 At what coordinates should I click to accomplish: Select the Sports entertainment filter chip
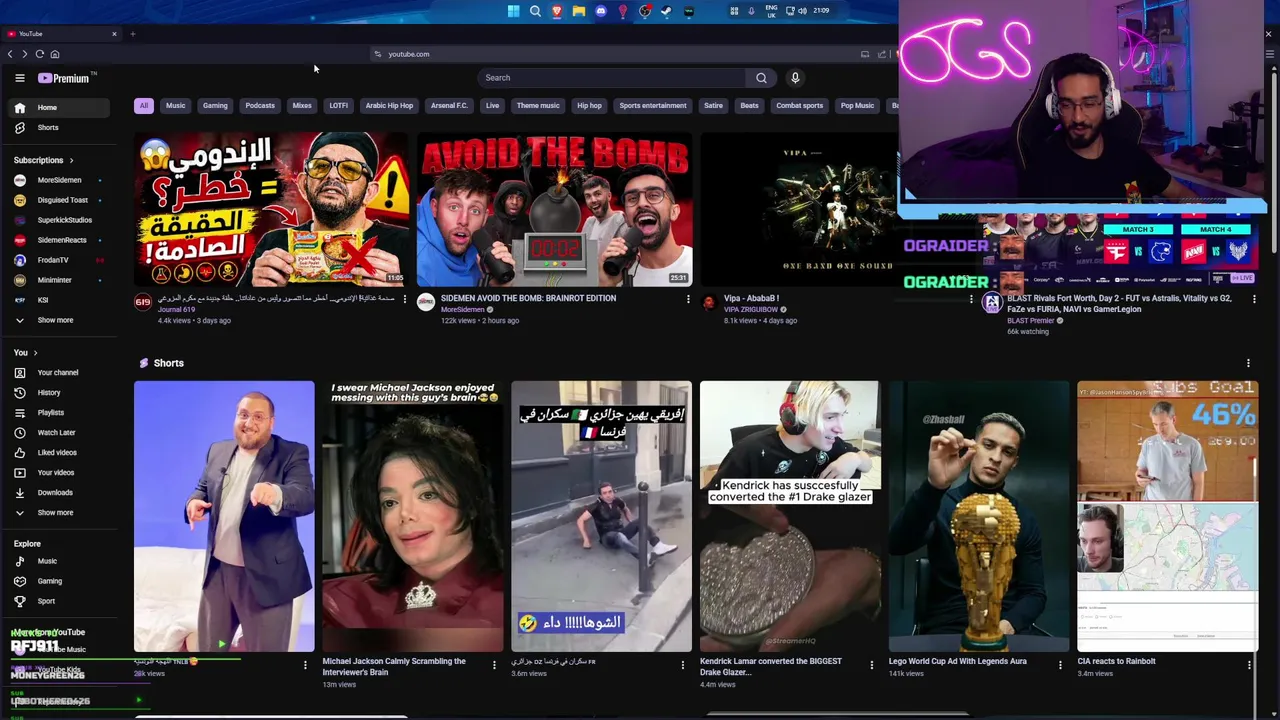click(x=653, y=105)
